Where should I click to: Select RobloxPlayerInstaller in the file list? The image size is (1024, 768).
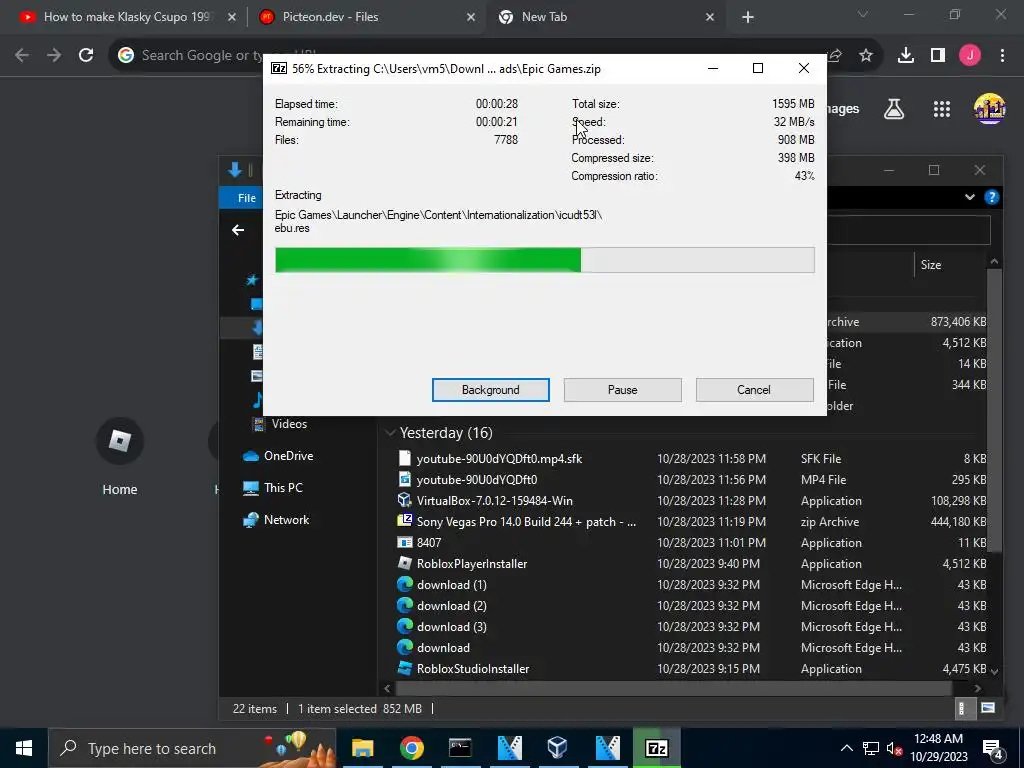[x=472, y=564]
